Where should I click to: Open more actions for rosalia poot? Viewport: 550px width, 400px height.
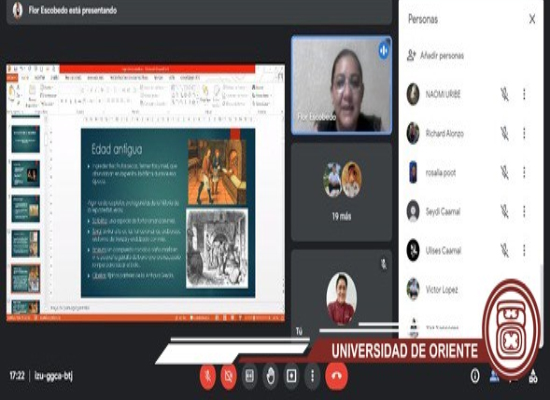pos(524,172)
